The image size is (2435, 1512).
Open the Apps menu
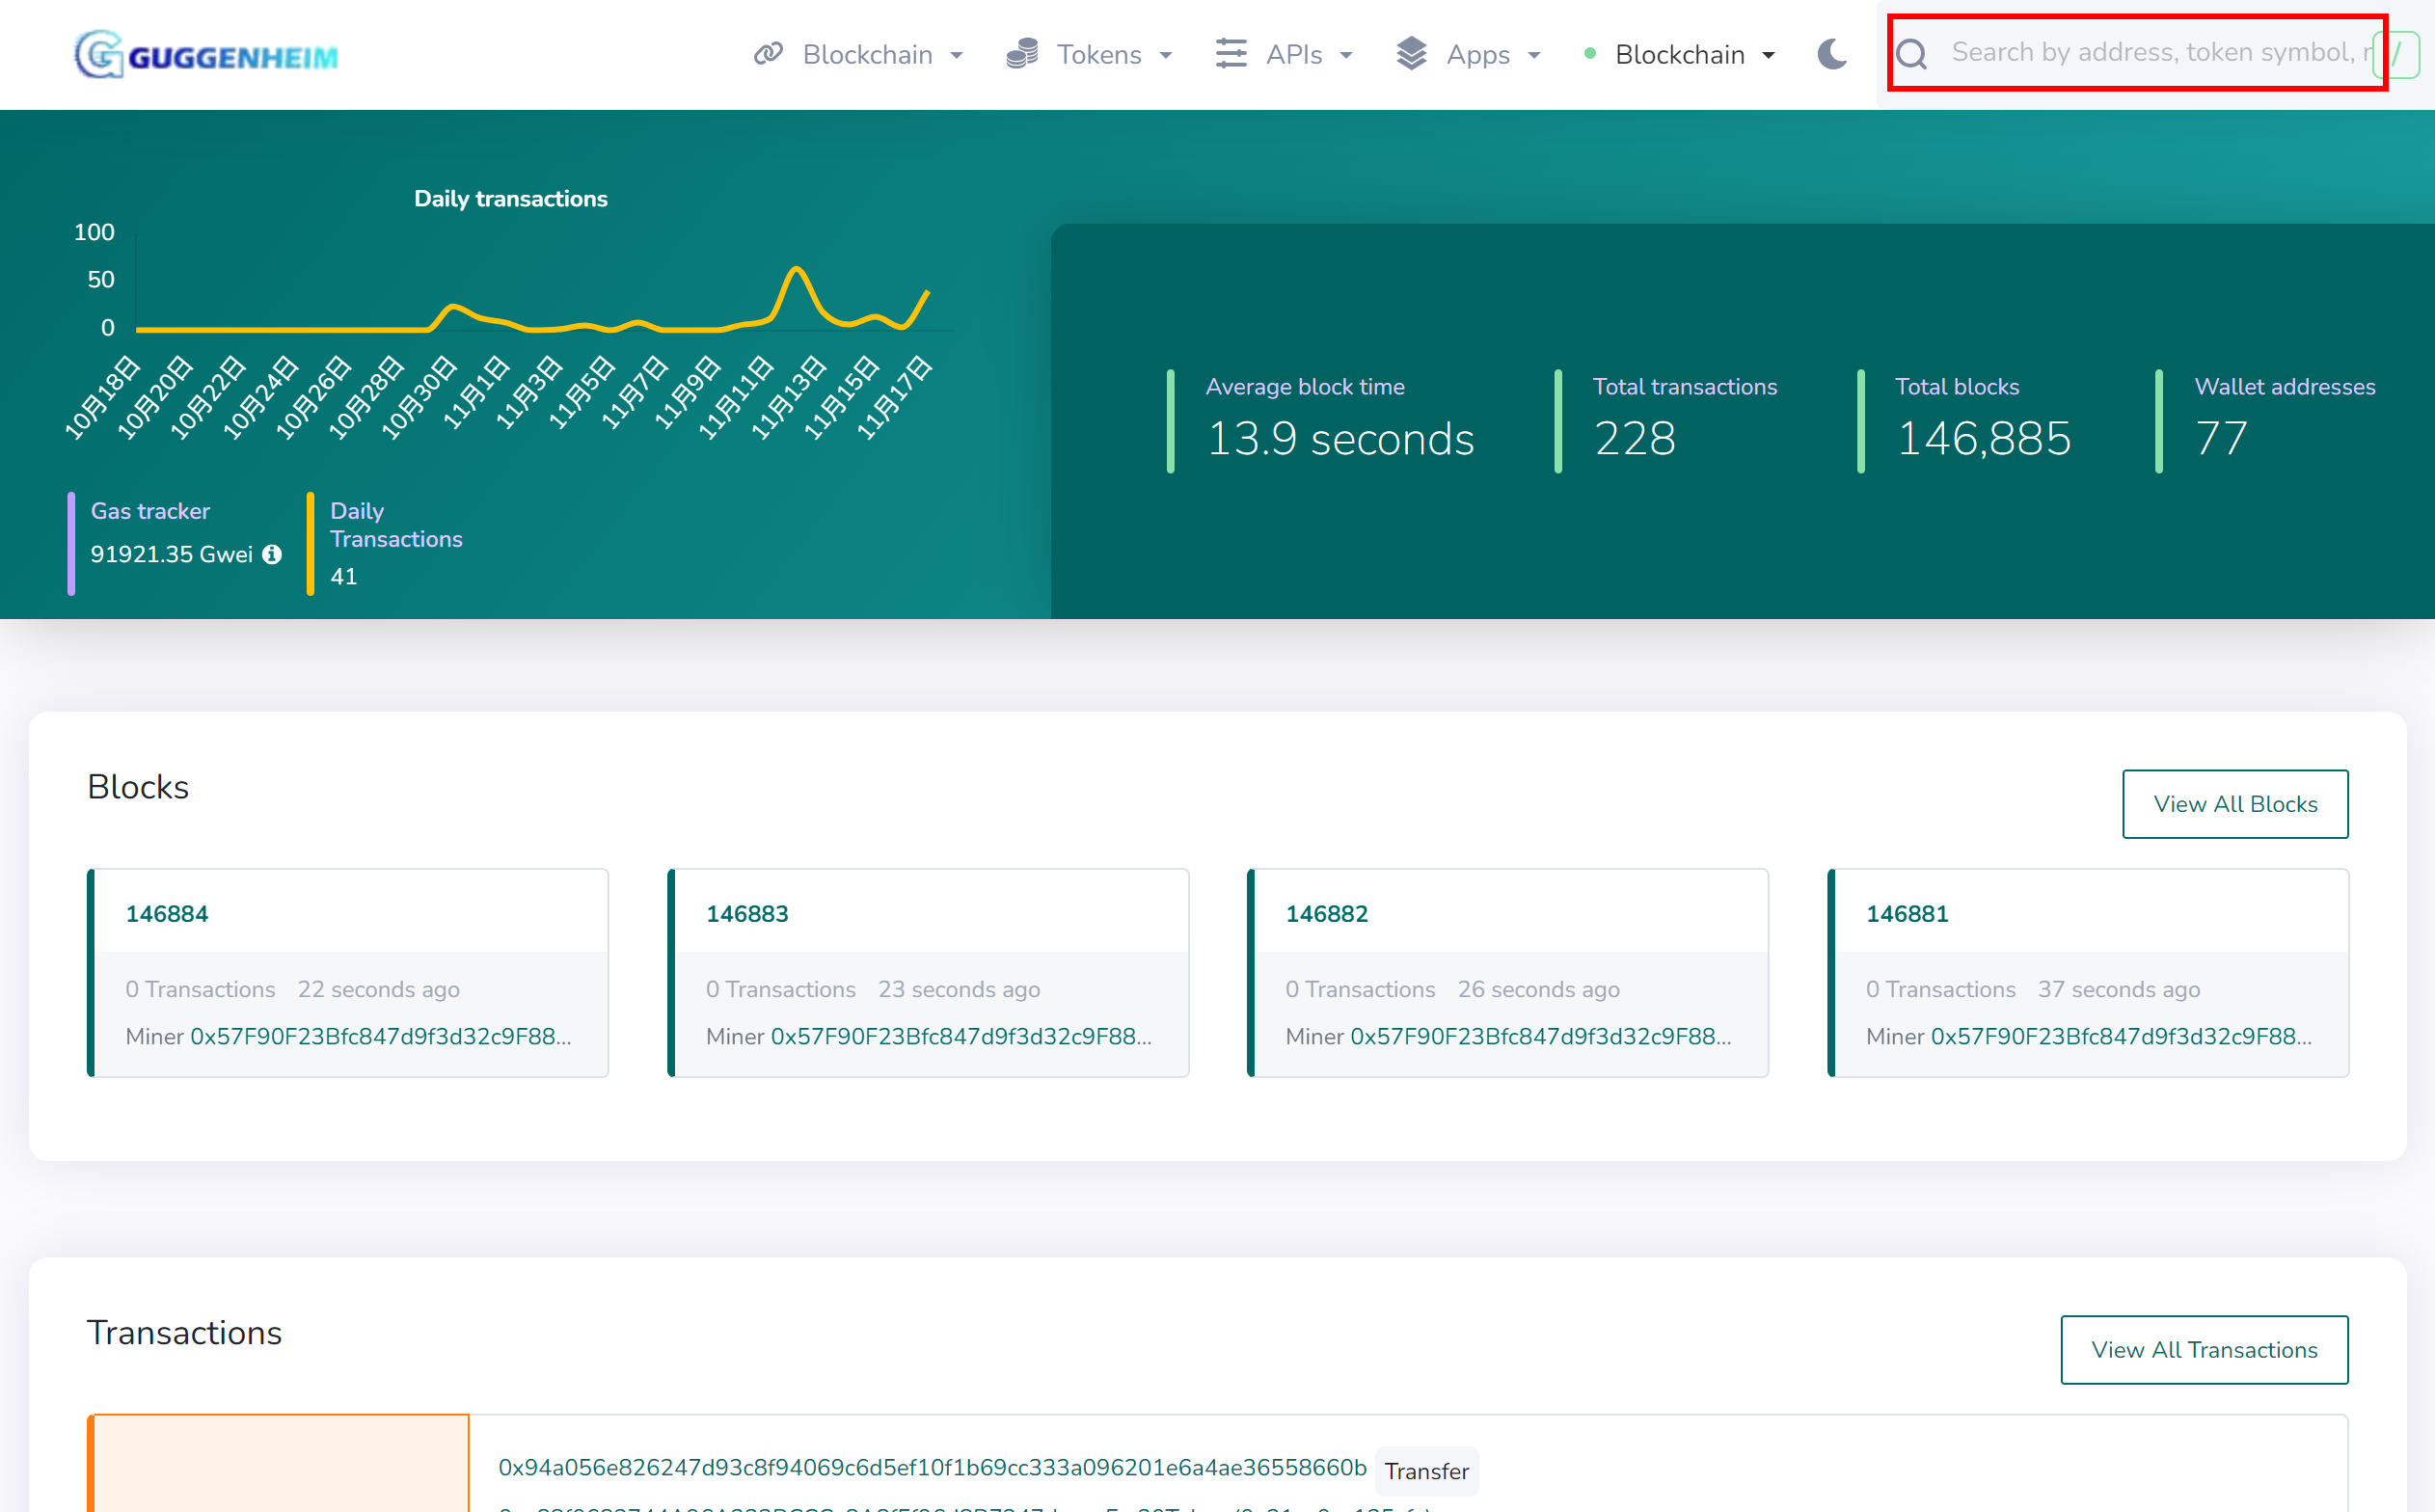1478,55
